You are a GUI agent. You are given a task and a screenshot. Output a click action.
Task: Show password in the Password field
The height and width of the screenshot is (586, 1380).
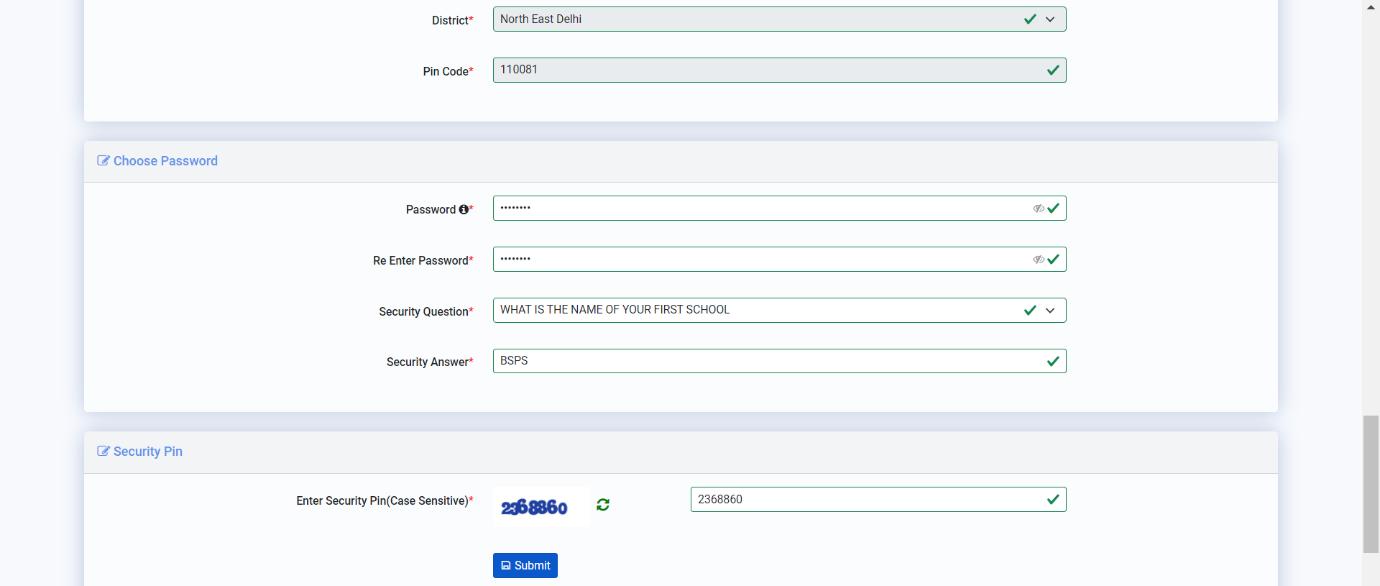point(1038,208)
